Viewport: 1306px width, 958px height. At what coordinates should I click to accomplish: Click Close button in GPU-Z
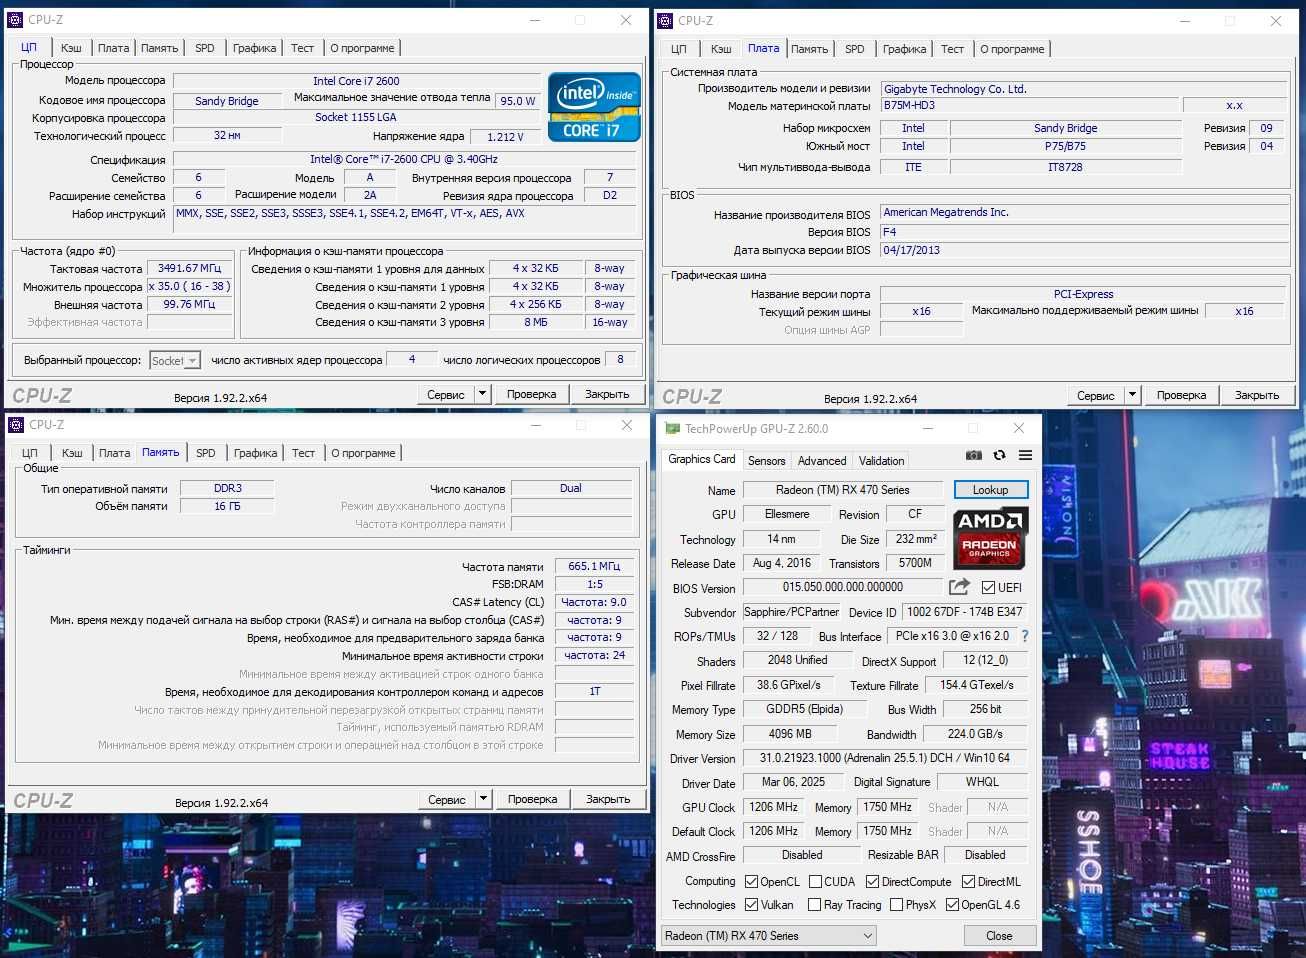999,936
